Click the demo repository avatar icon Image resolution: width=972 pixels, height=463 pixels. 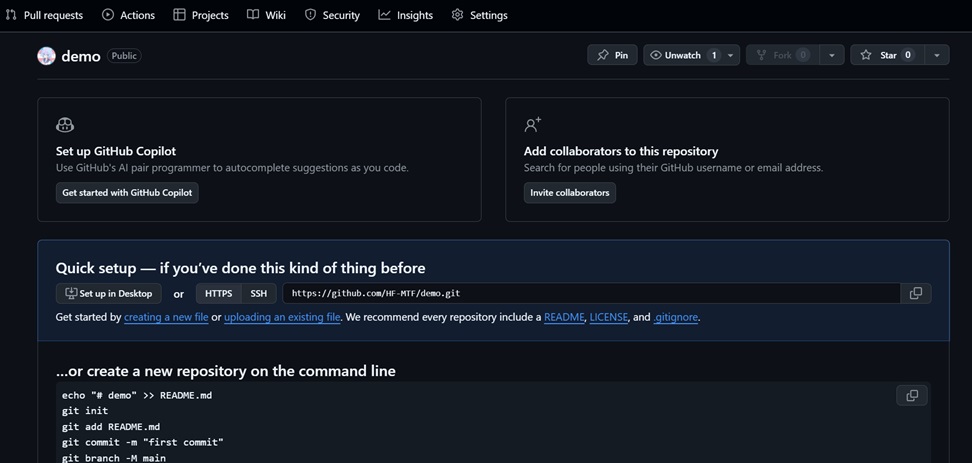point(46,56)
